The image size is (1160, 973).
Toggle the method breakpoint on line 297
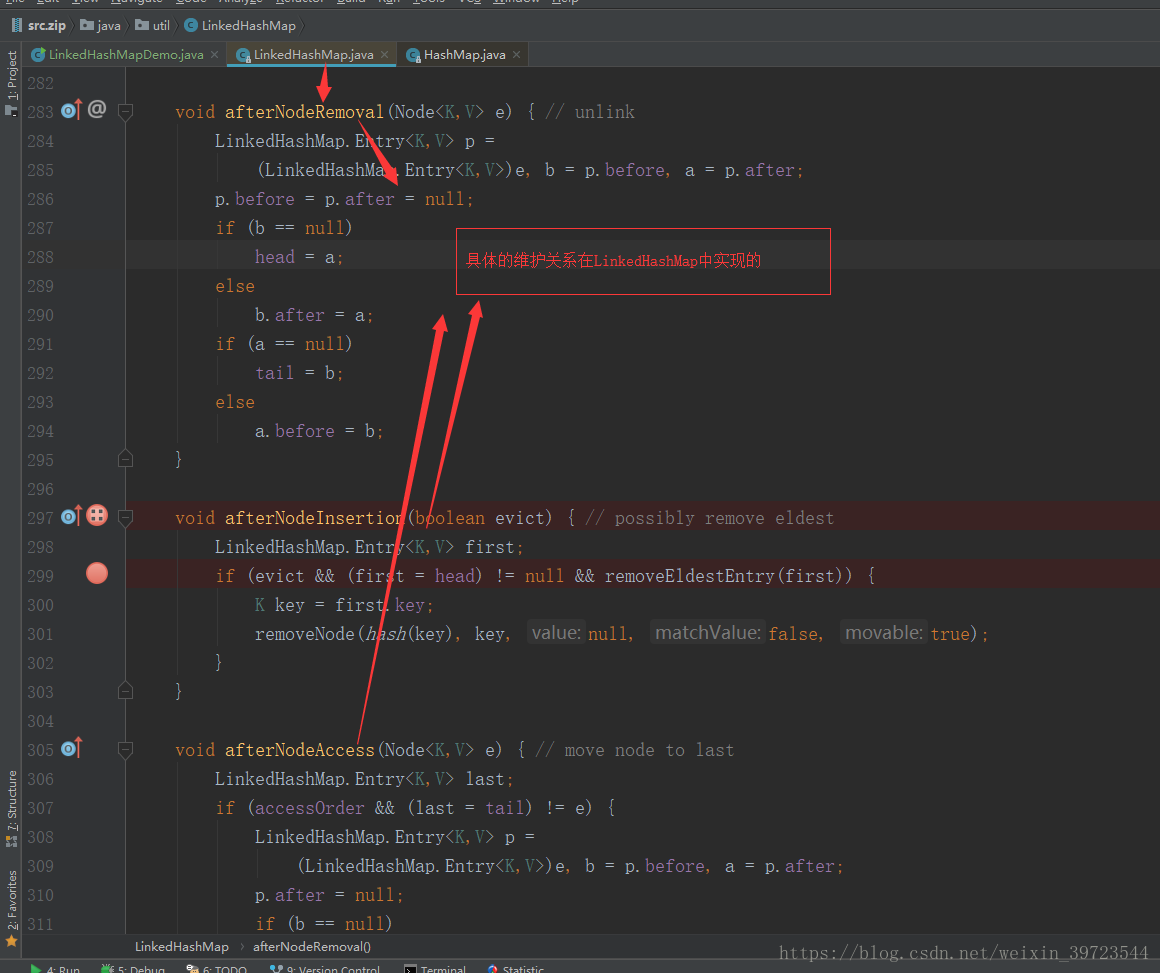click(x=97, y=515)
